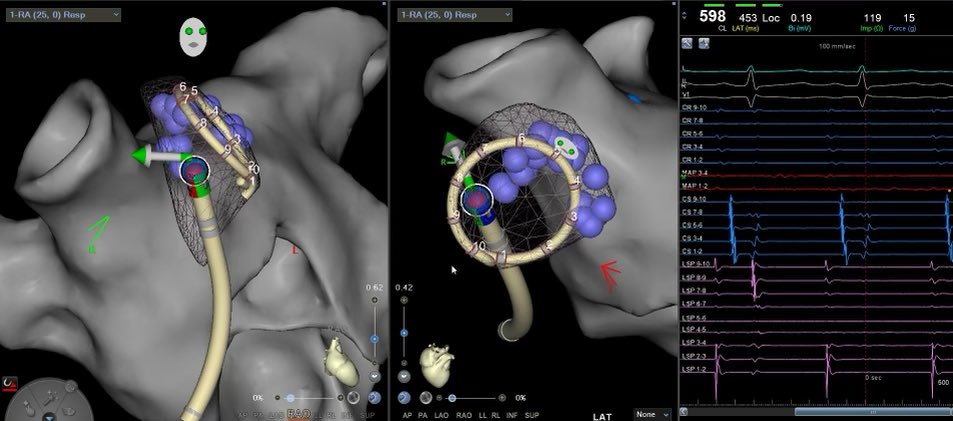Switch right view to INF projection
This screenshot has width=953, height=421.
tap(514, 416)
